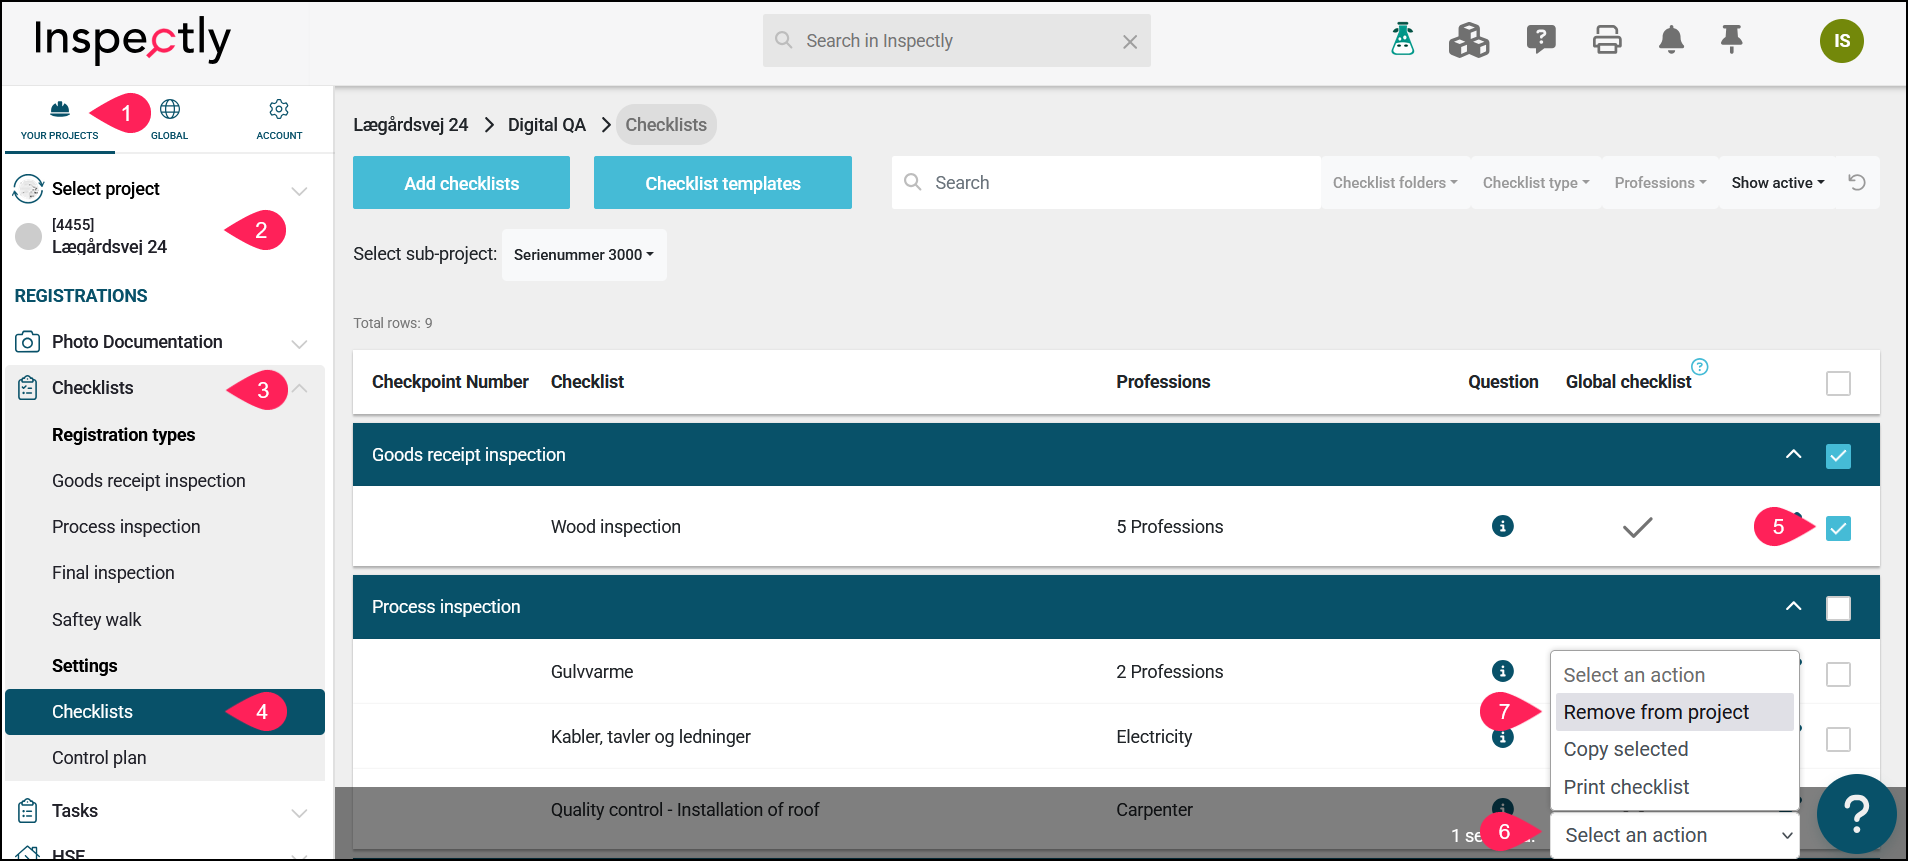This screenshot has height=861, width=1908.
Task: Open the Serienummer 3000 sub-project dropdown
Action: [x=584, y=255]
